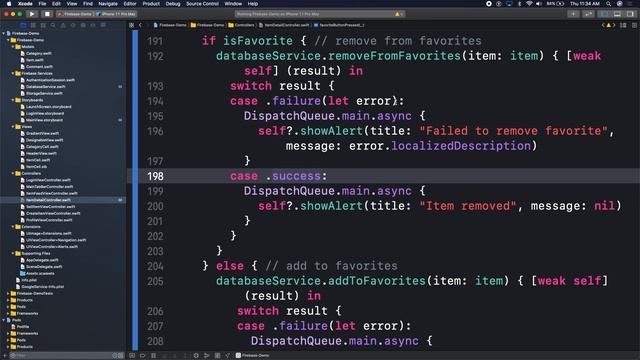Click the Wi-Fi icon in menu bar
The image size is (640, 360).
(x=529, y=4)
